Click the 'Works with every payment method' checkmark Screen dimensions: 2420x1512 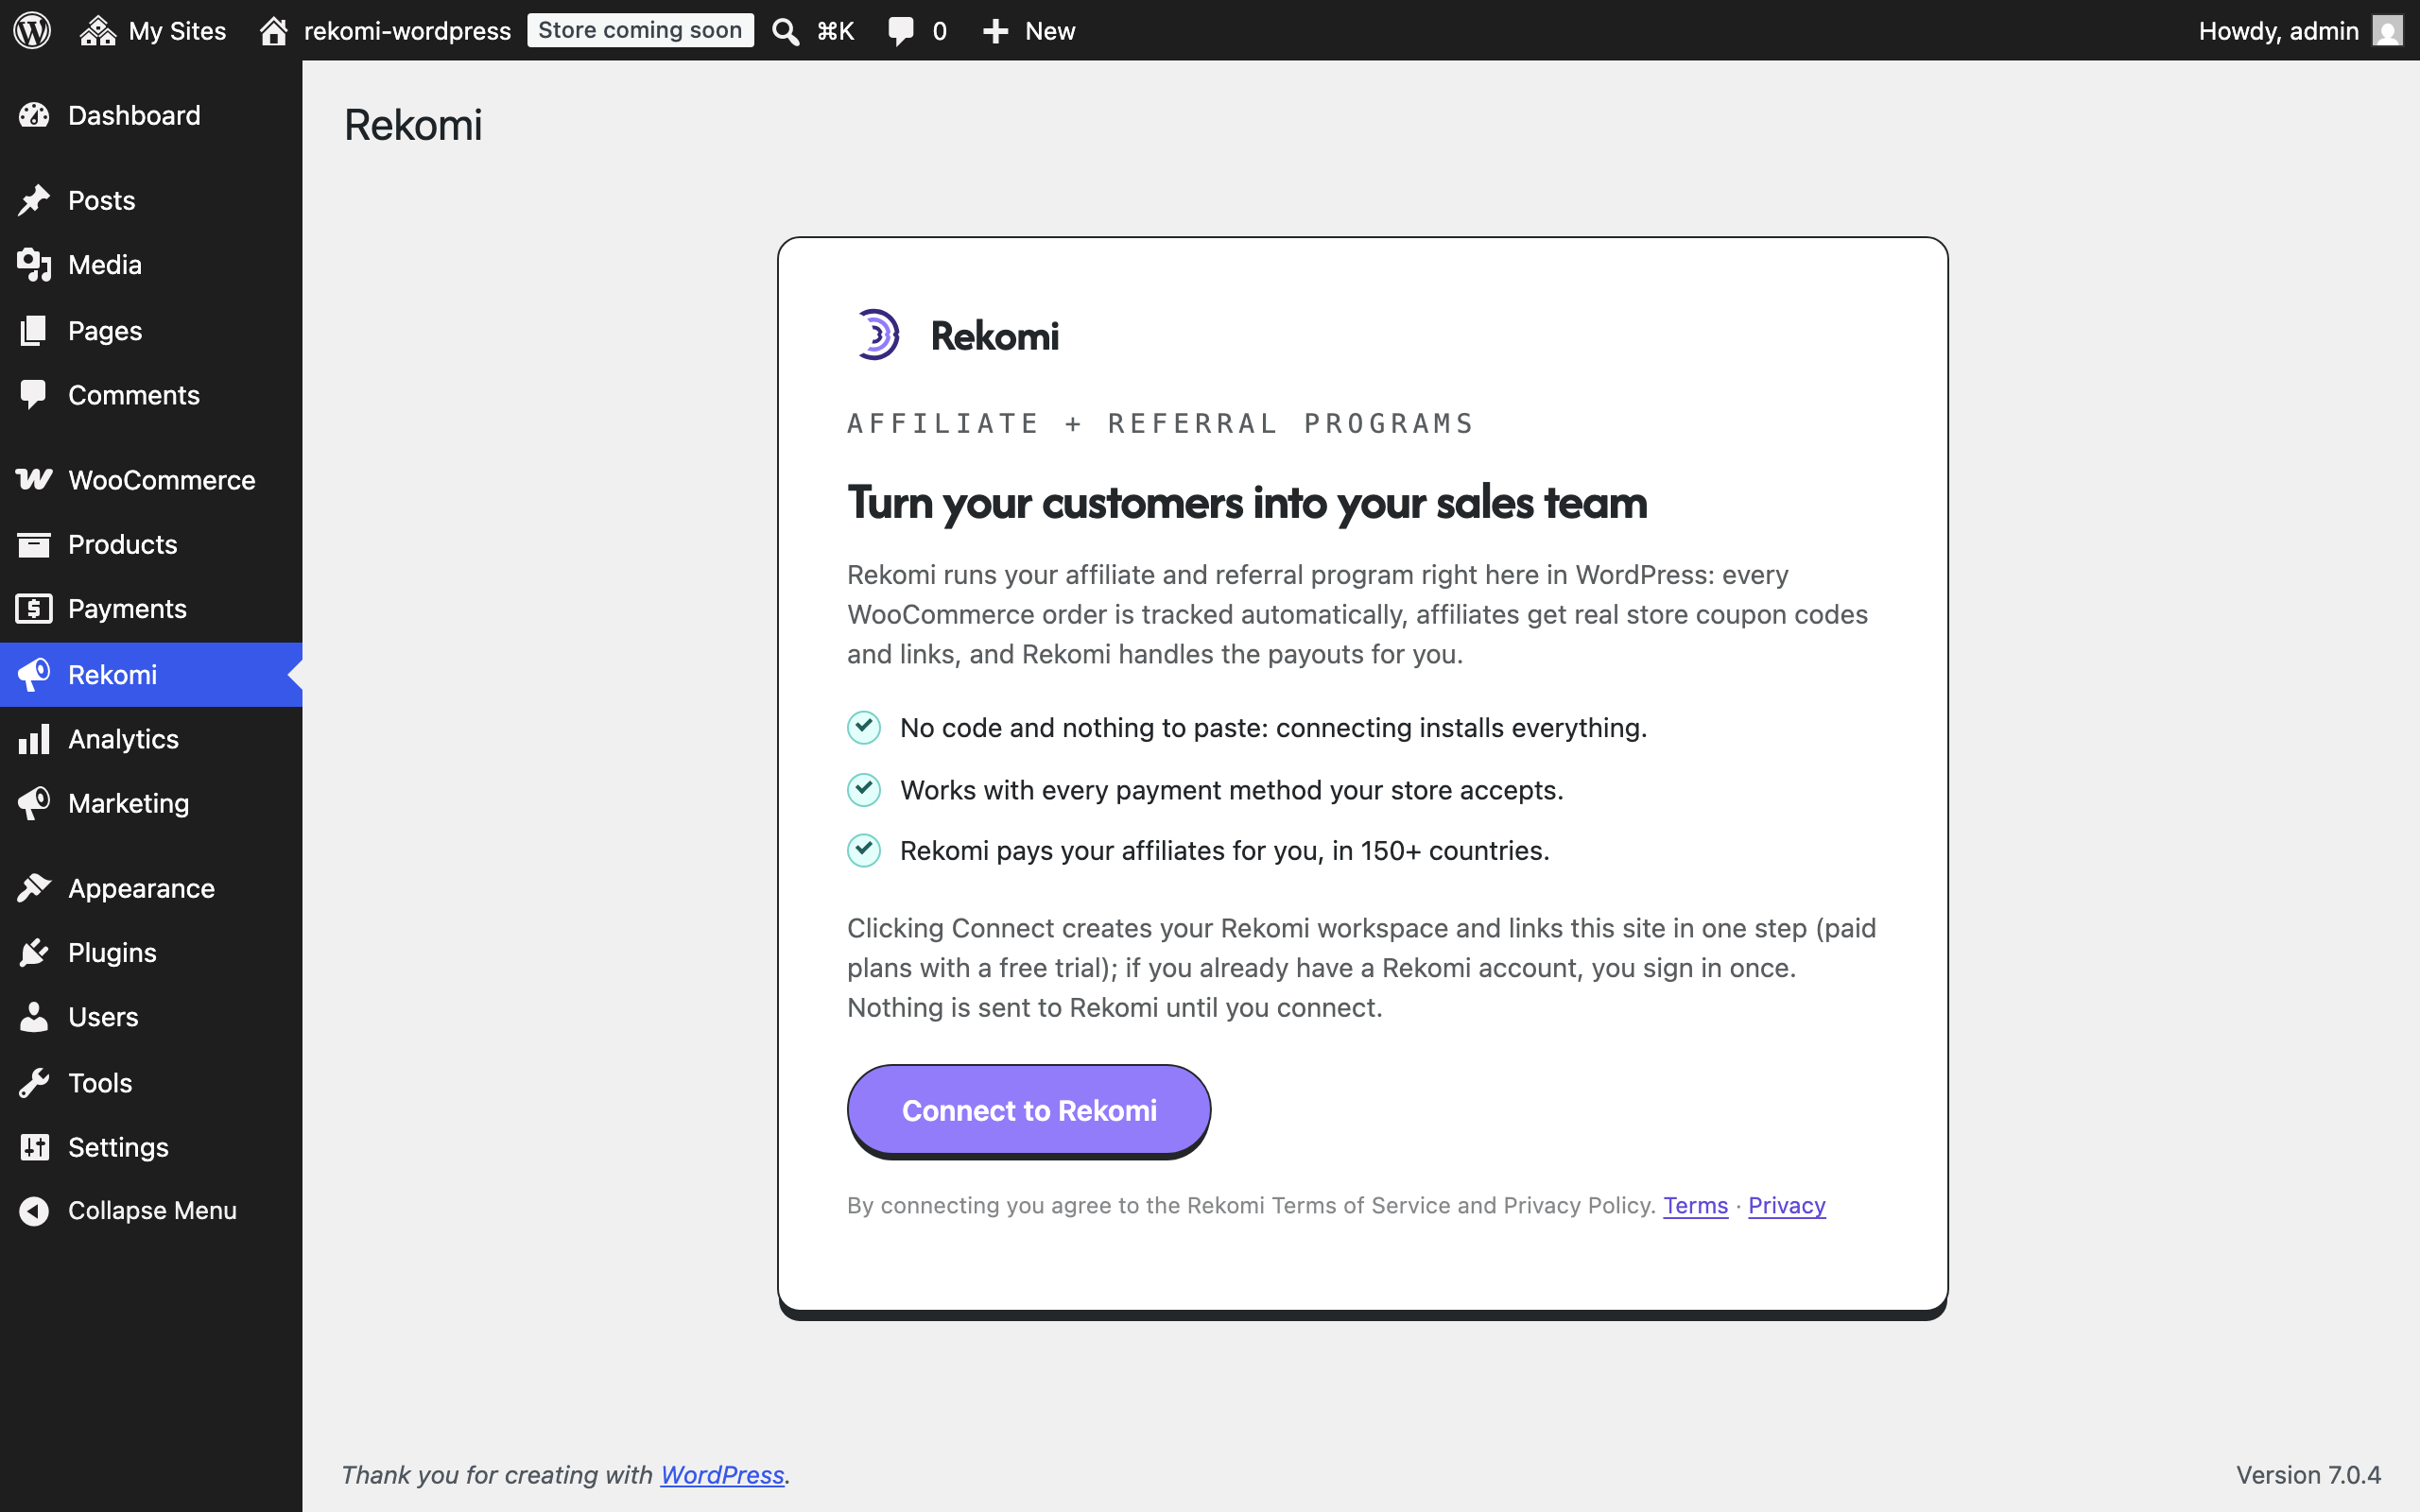(864, 789)
